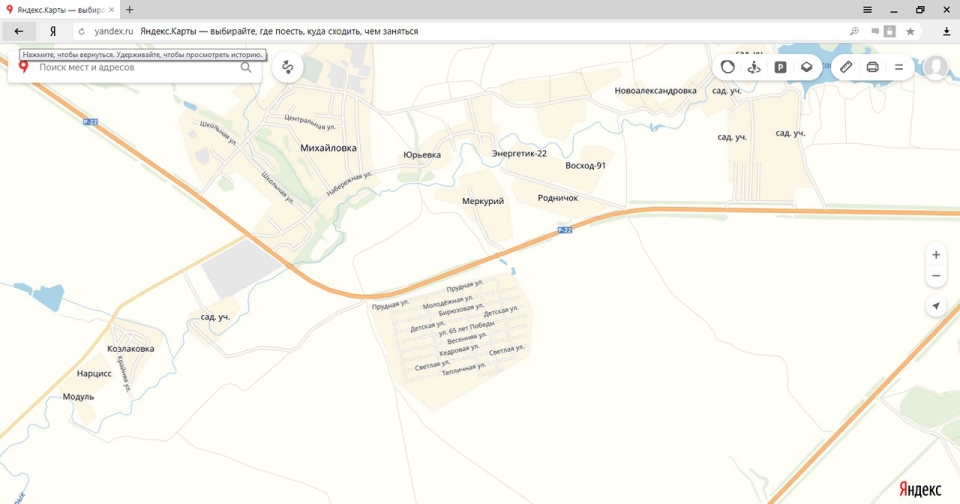Screen dimensions: 960x504
Task: Click the route builder button
Action: [288, 67]
